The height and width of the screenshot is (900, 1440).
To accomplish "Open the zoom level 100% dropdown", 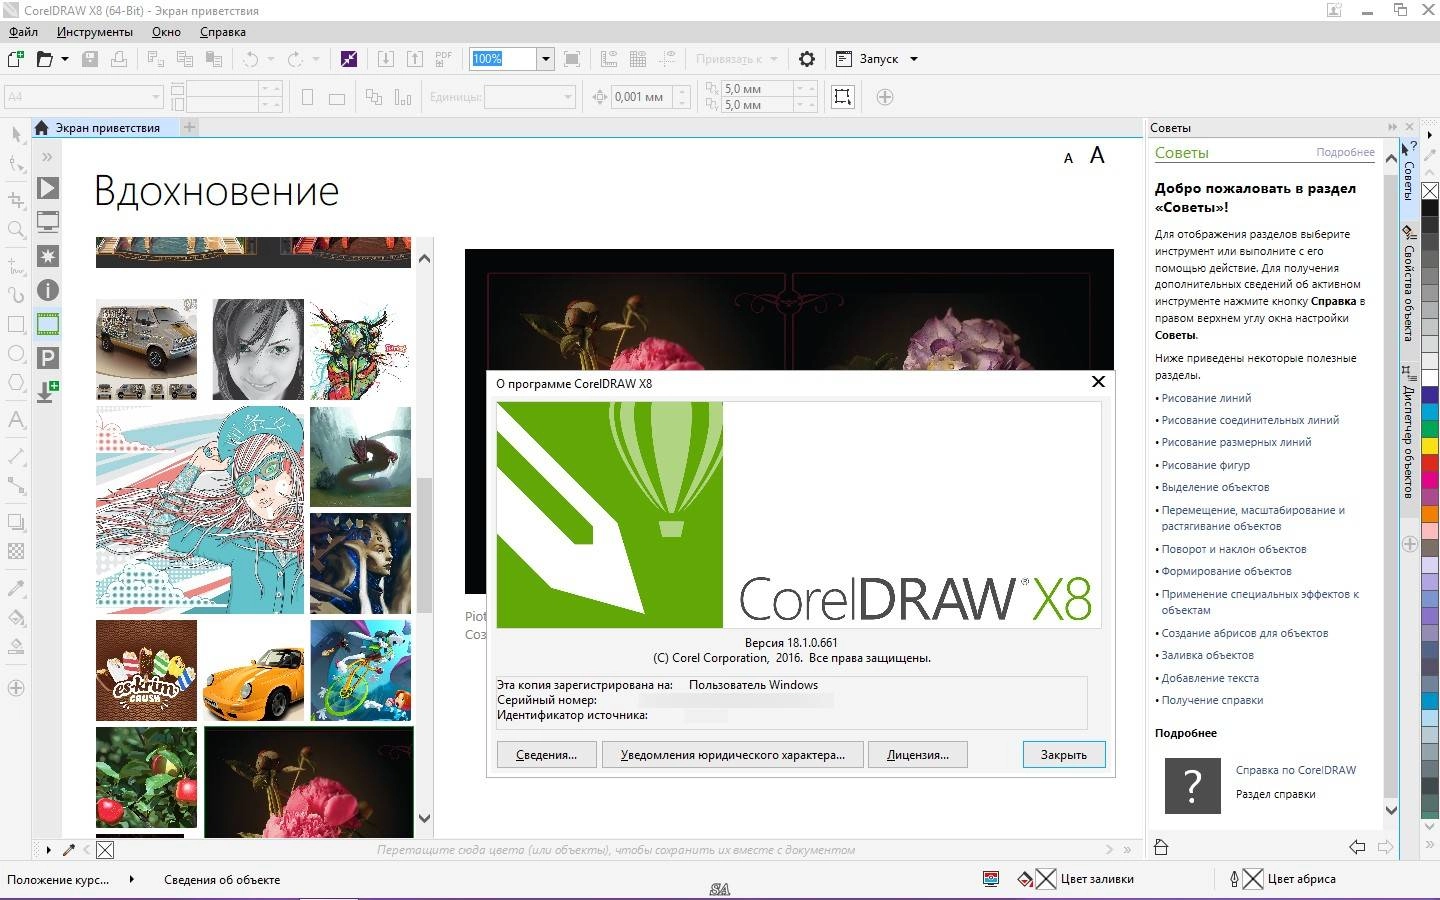I will [545, 59].
